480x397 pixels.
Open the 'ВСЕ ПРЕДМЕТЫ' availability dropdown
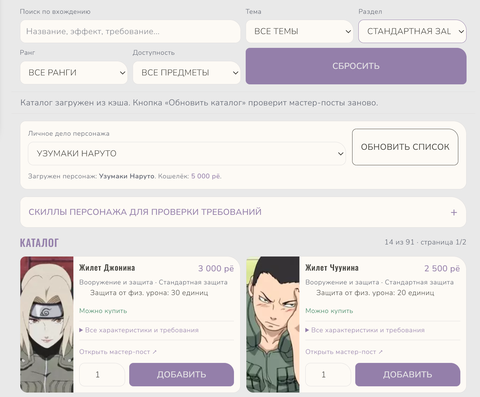click(186, 72)
